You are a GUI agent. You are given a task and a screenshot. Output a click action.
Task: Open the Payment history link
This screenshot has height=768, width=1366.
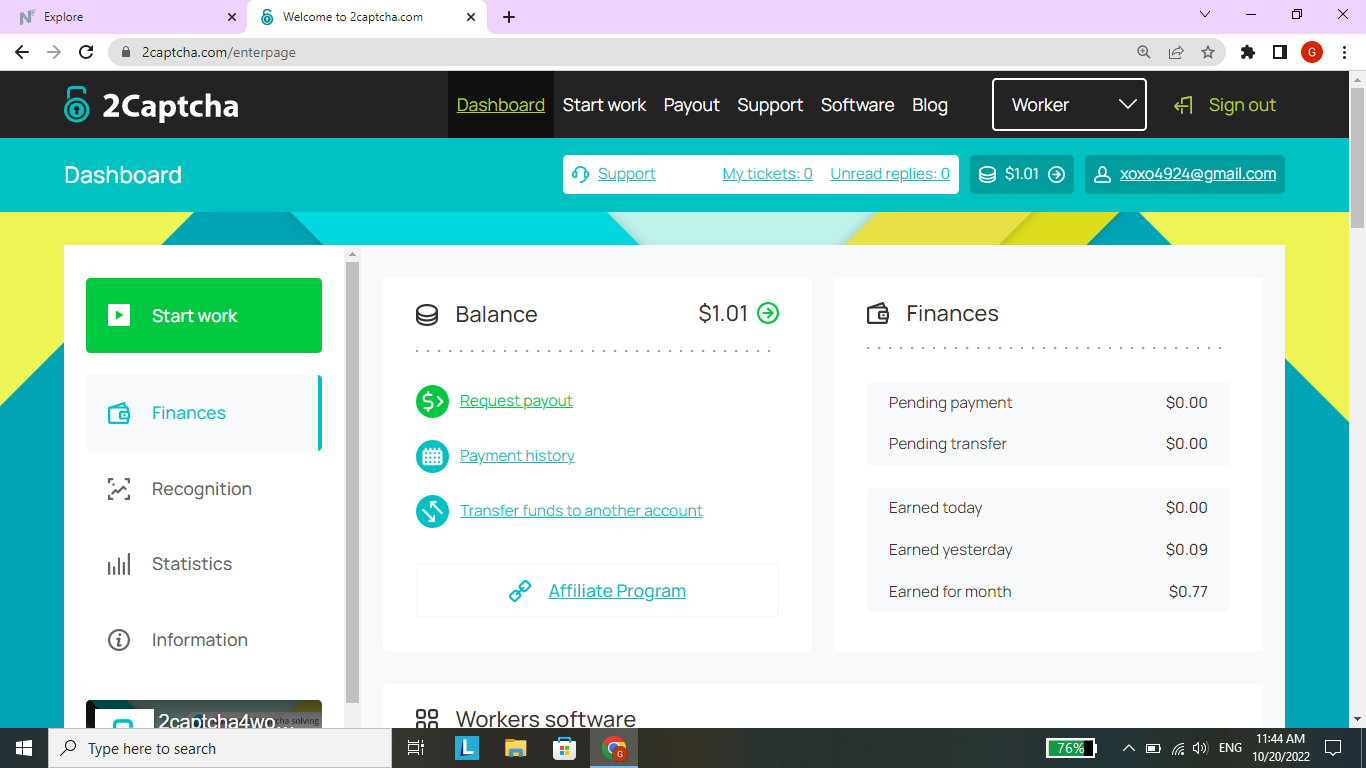pos(517,456)
